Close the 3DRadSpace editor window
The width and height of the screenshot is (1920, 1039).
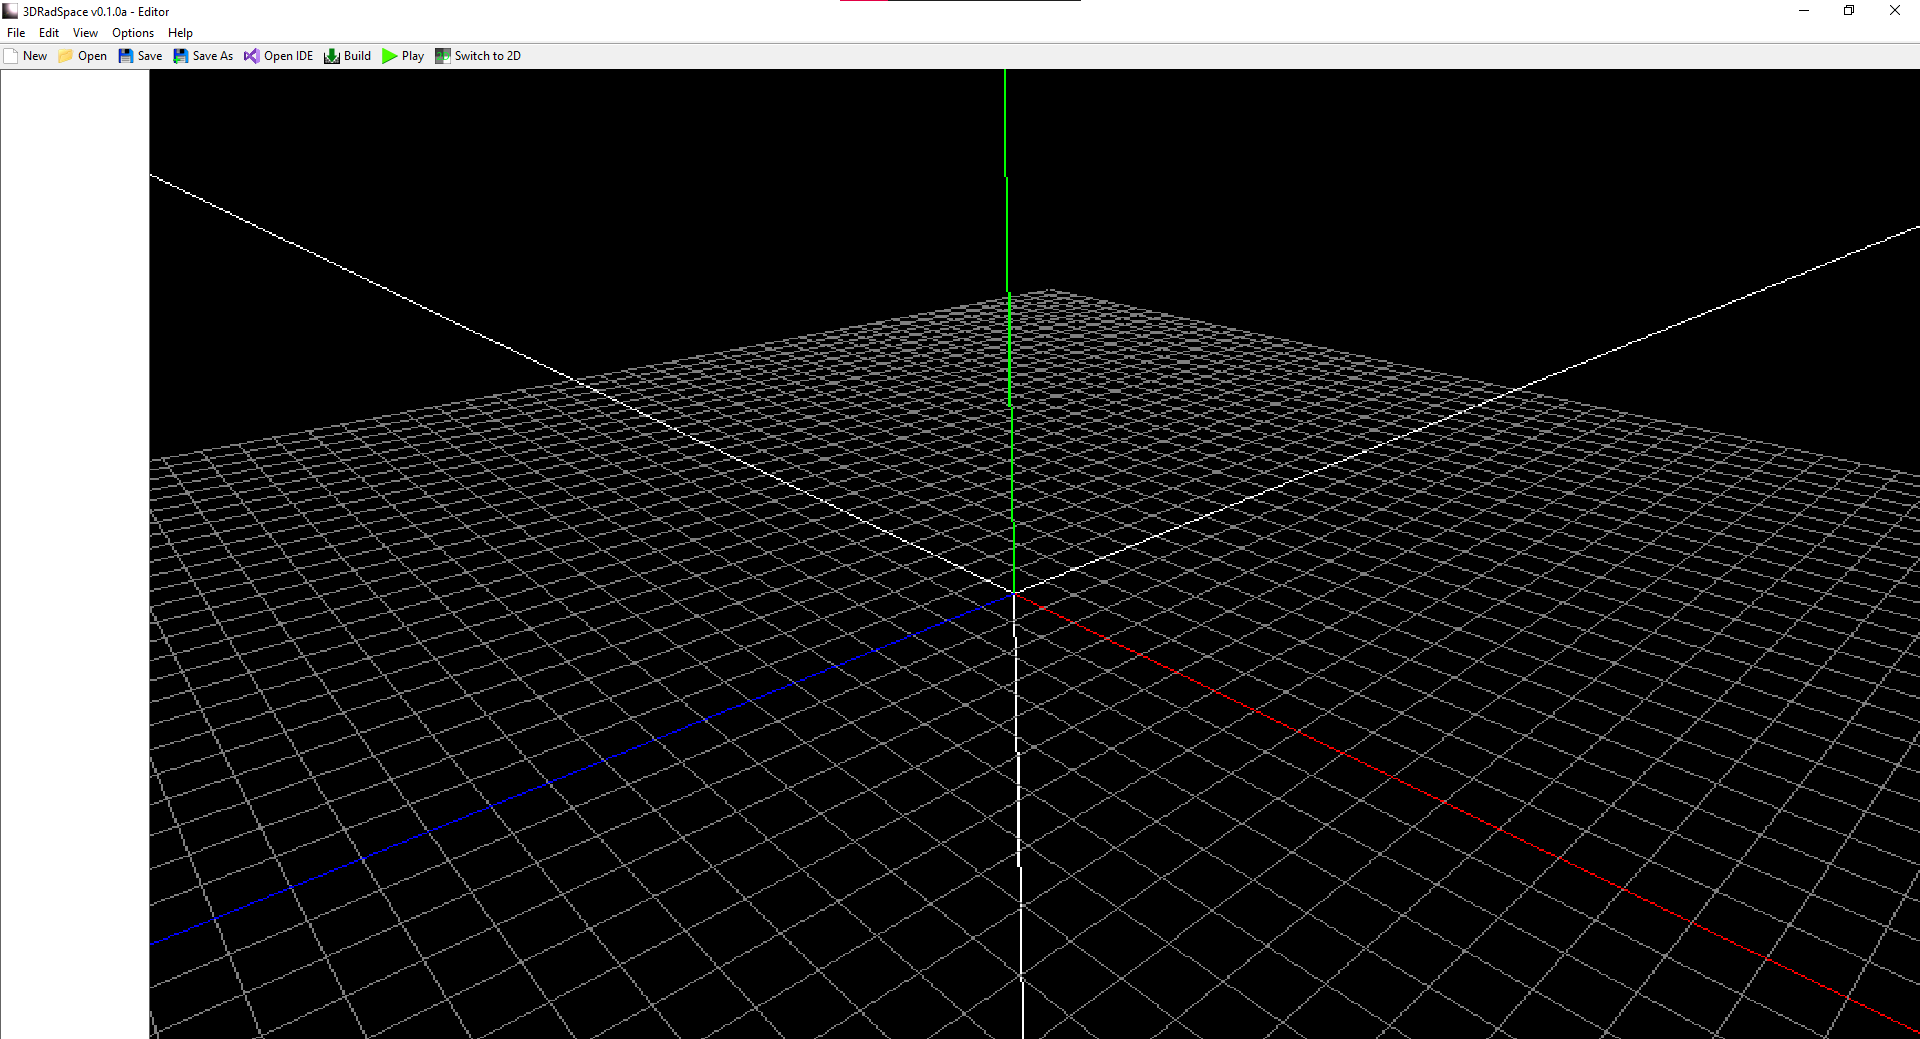1895,11
